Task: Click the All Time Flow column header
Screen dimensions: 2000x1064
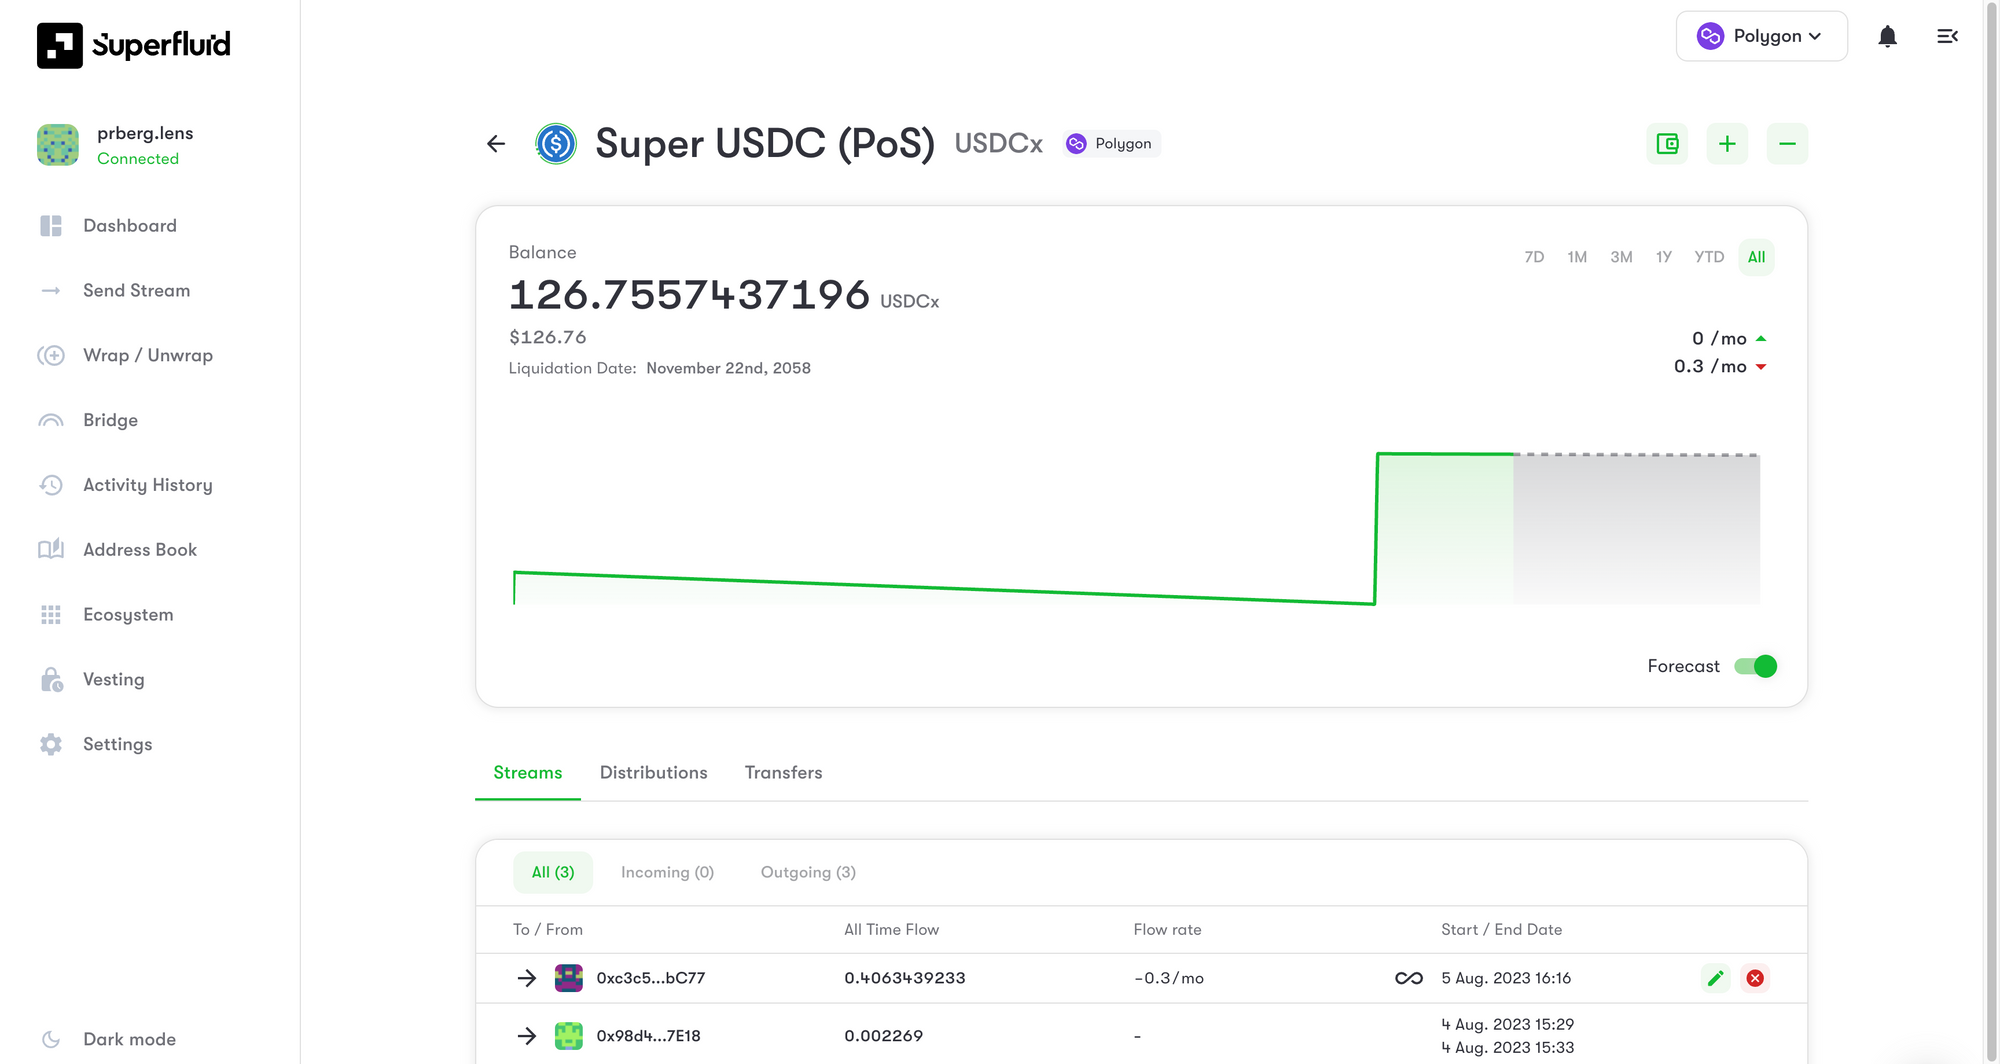Action: point(892,930)
